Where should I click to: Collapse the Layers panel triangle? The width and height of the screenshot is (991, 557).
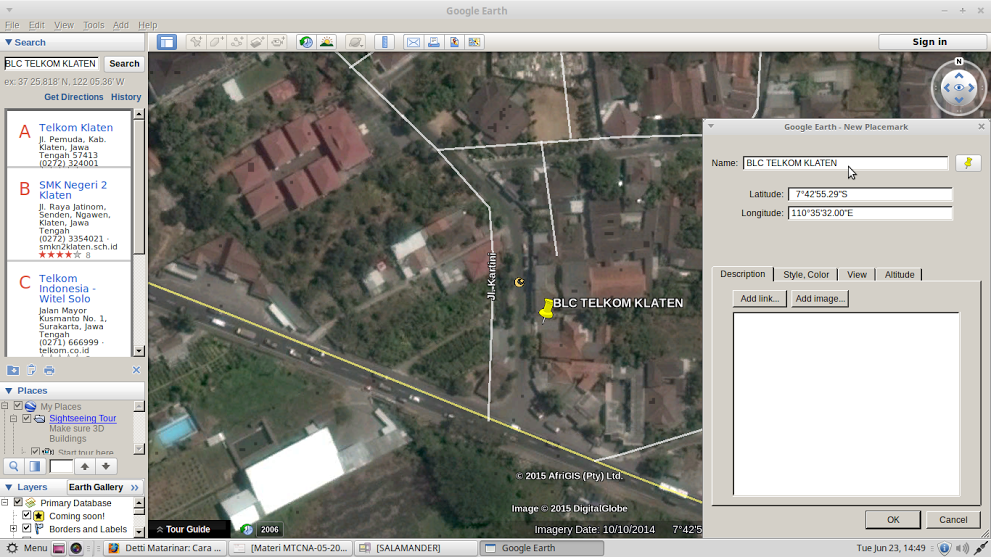pyautogui.click(x=8, y=487)
